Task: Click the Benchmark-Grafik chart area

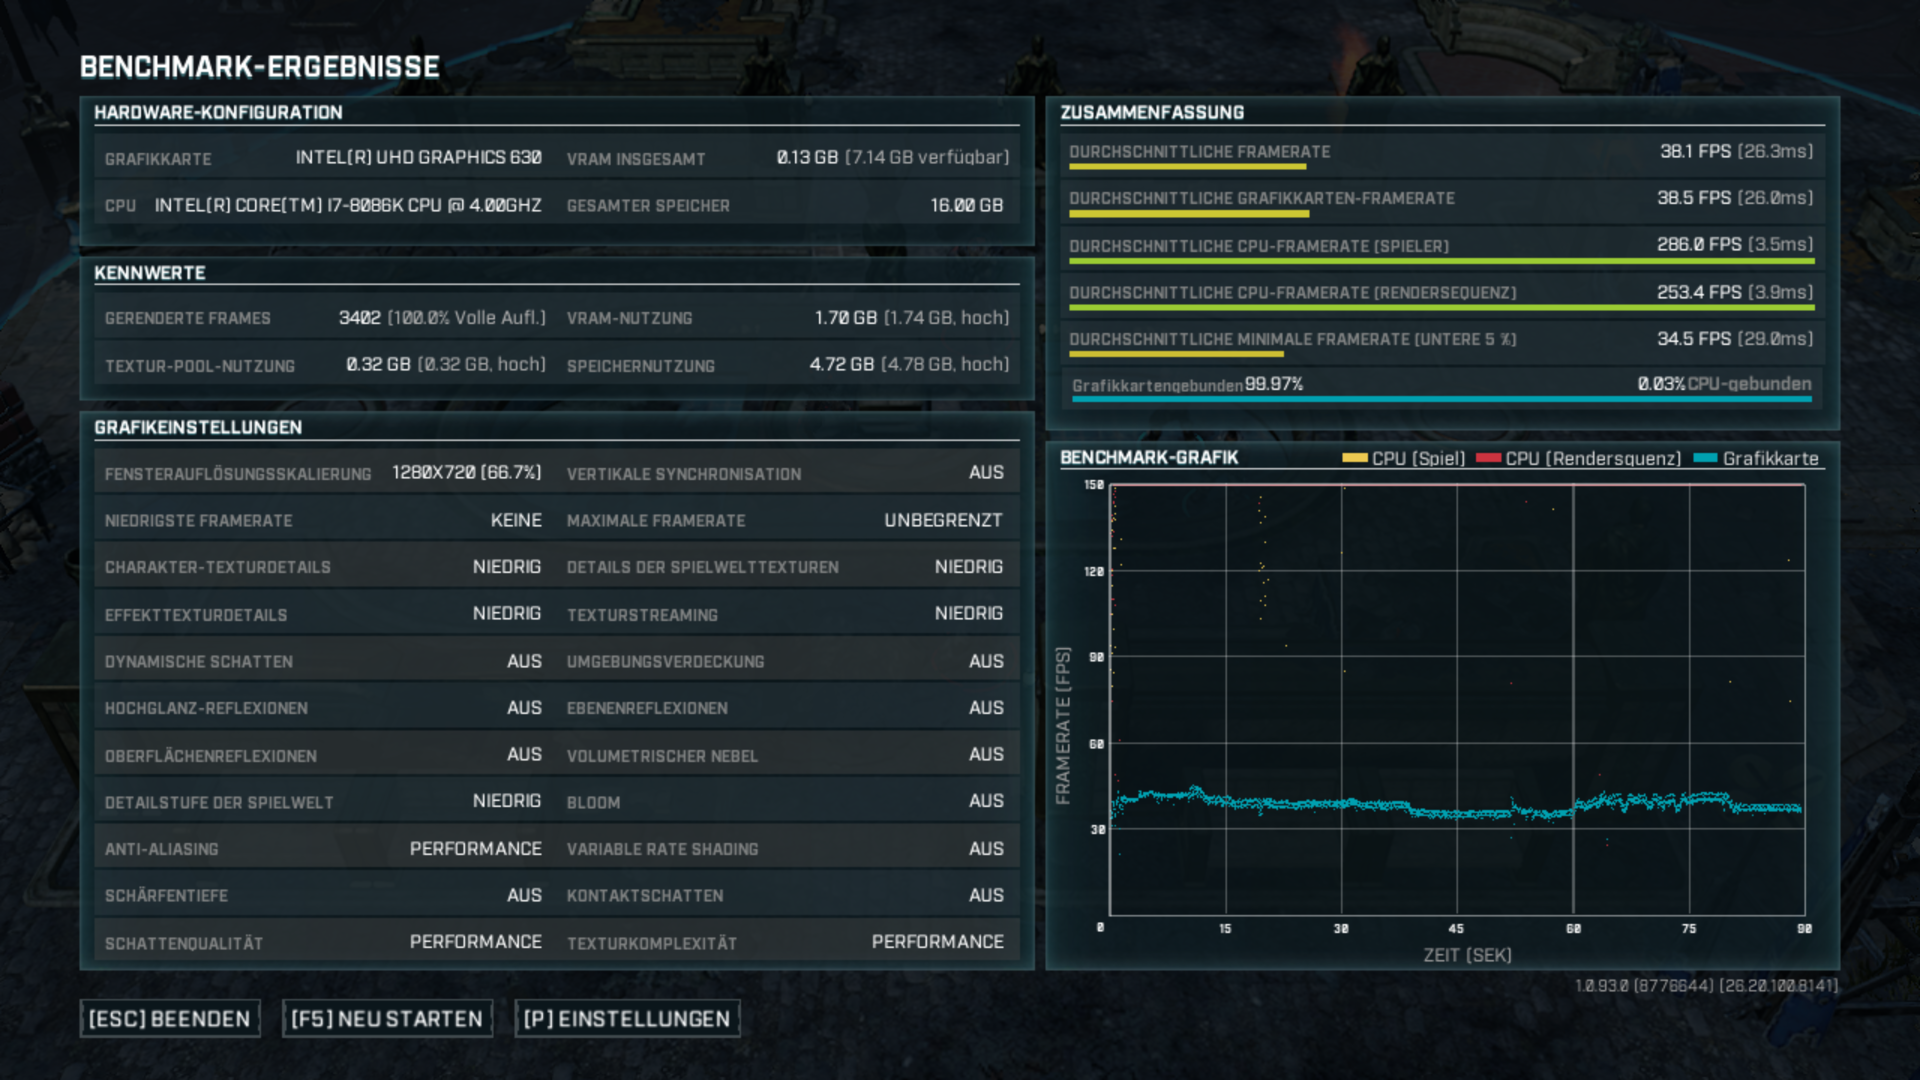Action: [1456, 700]
